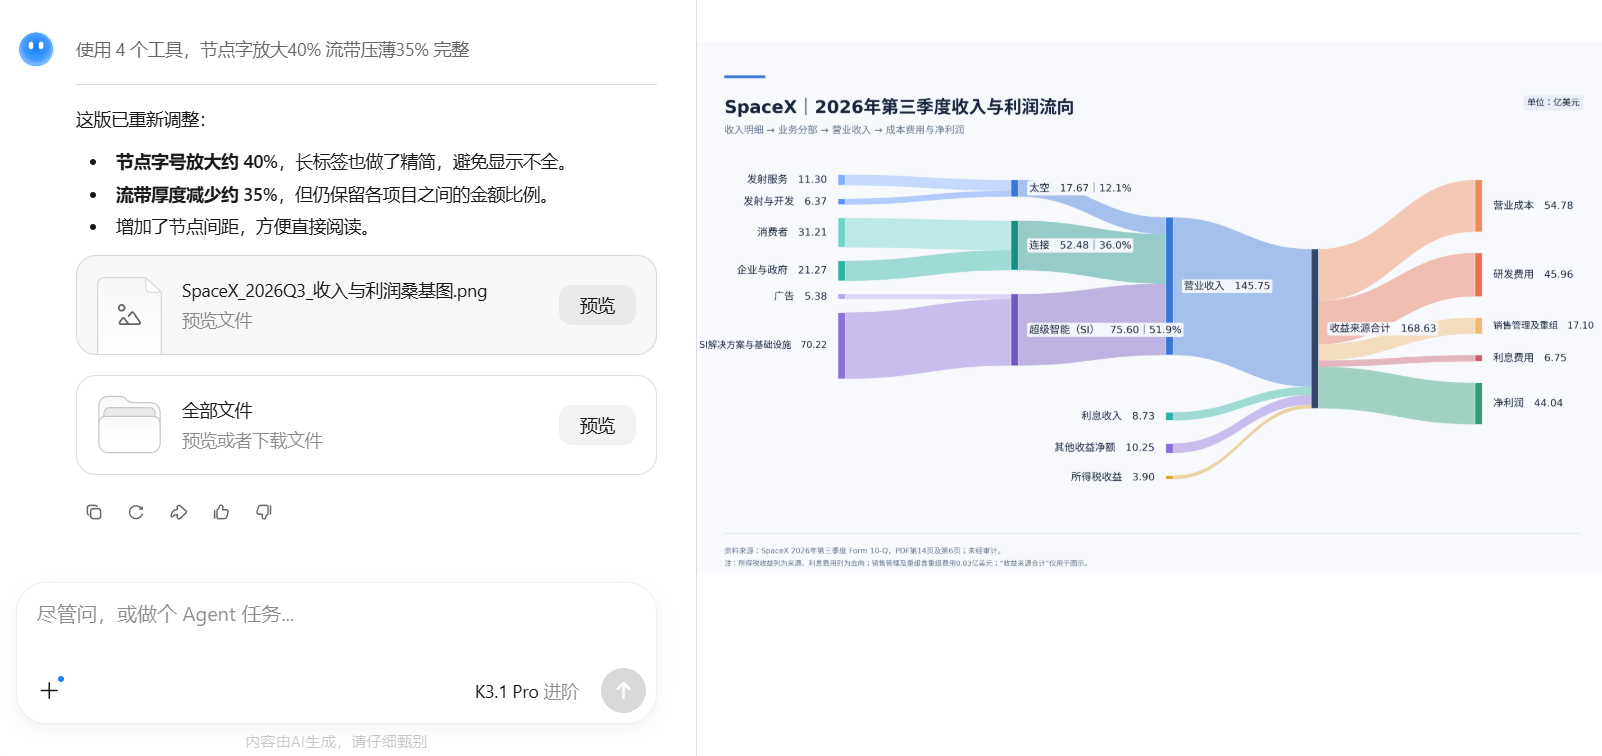Preview the 全部文件 folder
The height and width of the screenshot is (756, 1602).
[x=597, y=425]
